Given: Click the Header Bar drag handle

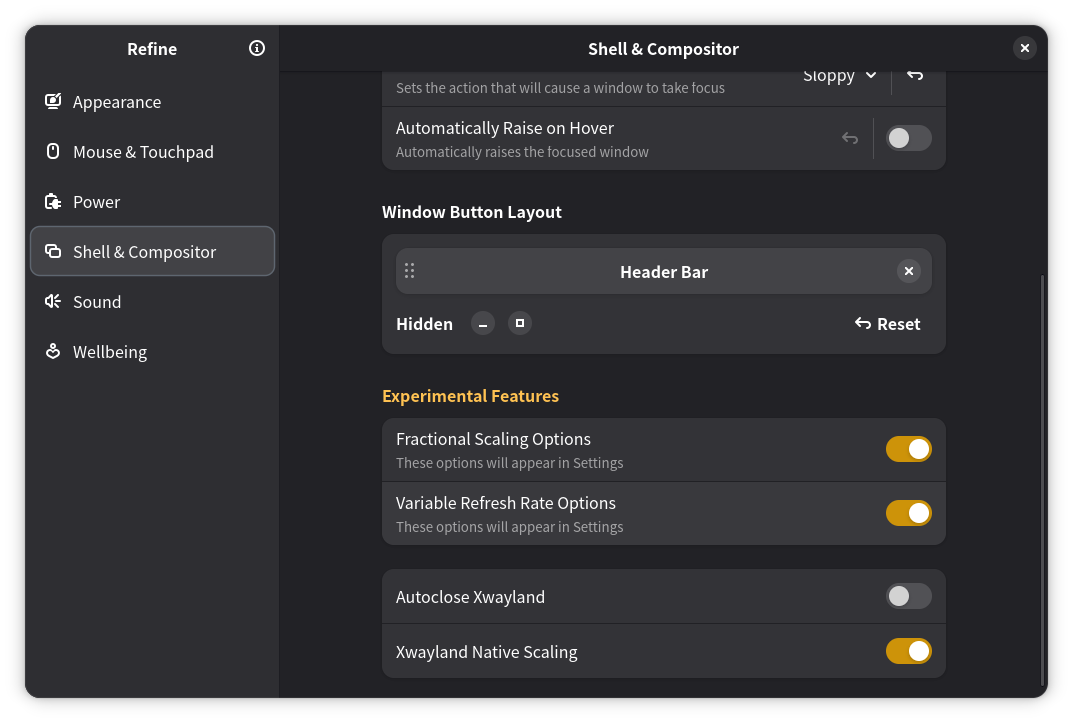Looking at the screenshot, I should (x=409, y=271).
